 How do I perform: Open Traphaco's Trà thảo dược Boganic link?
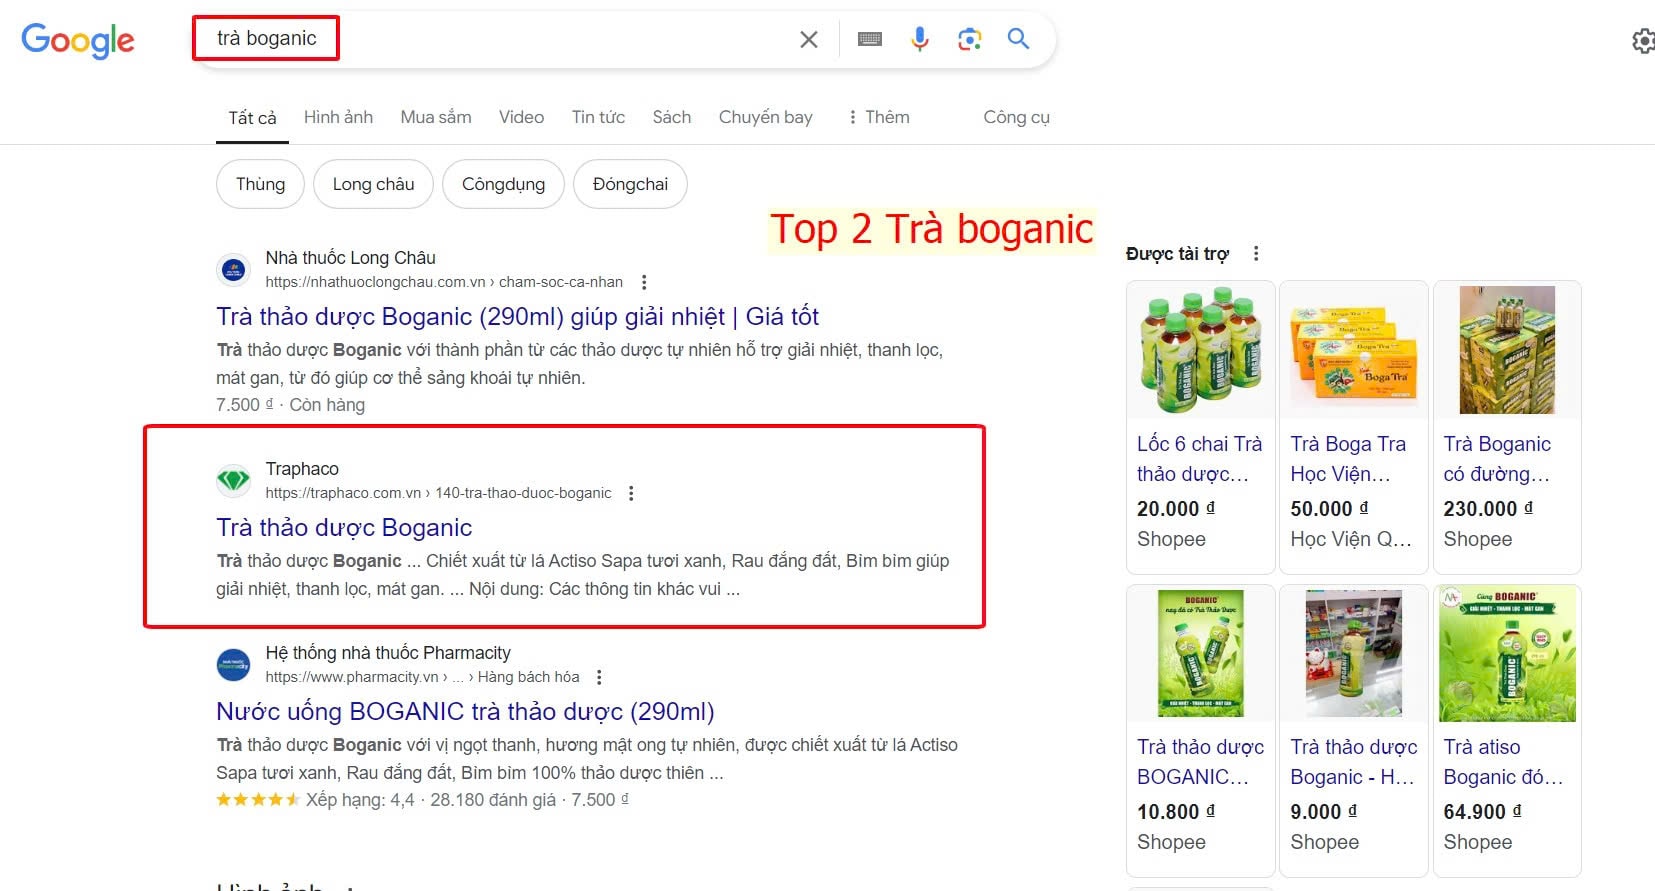344,528
